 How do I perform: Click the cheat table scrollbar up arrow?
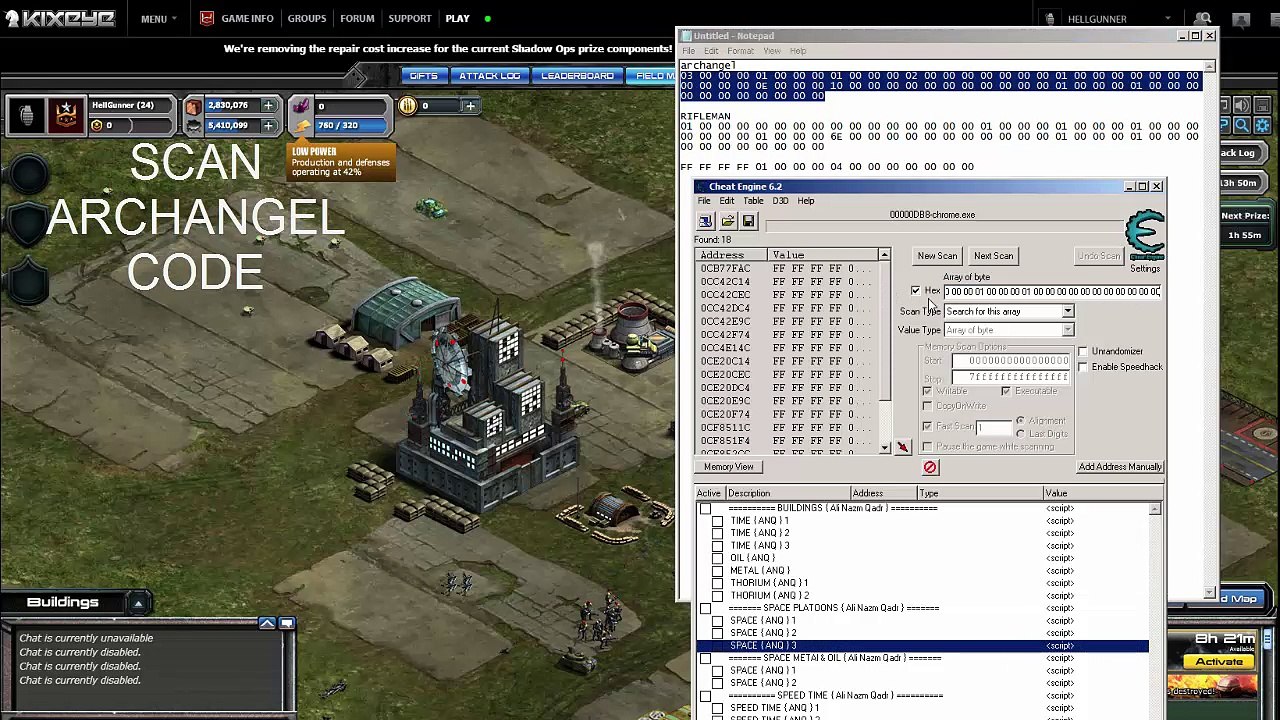1155,510
